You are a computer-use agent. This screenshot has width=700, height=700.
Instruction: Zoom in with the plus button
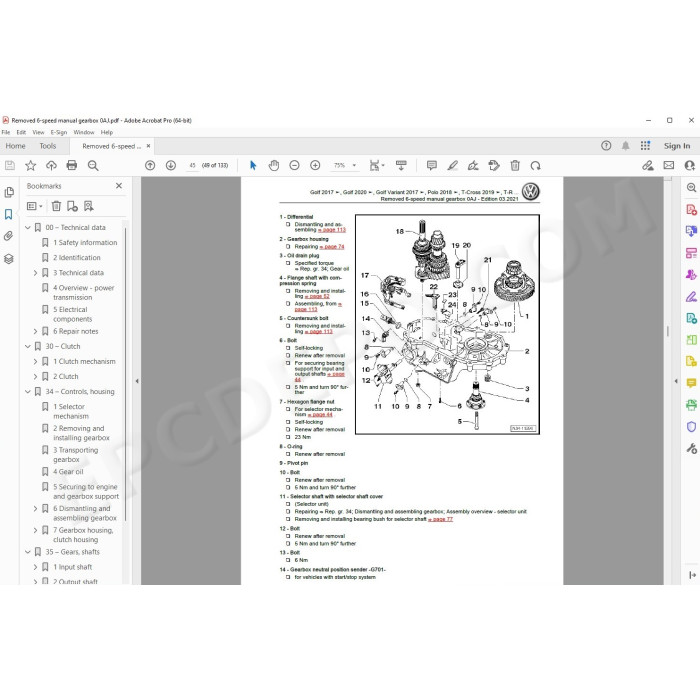click(315, 165)
